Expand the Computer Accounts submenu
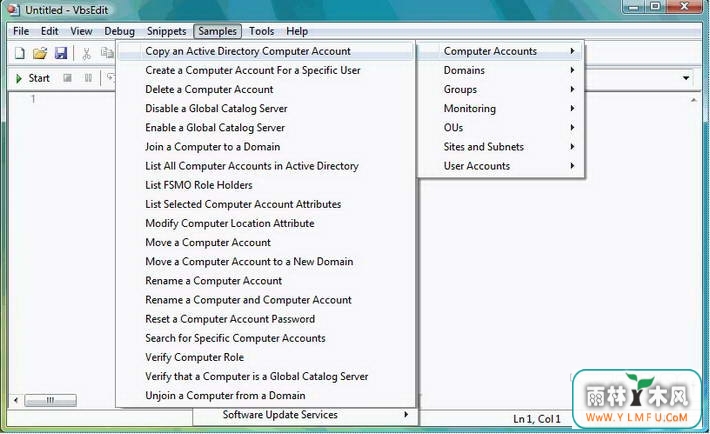 [x=500, y=51]
